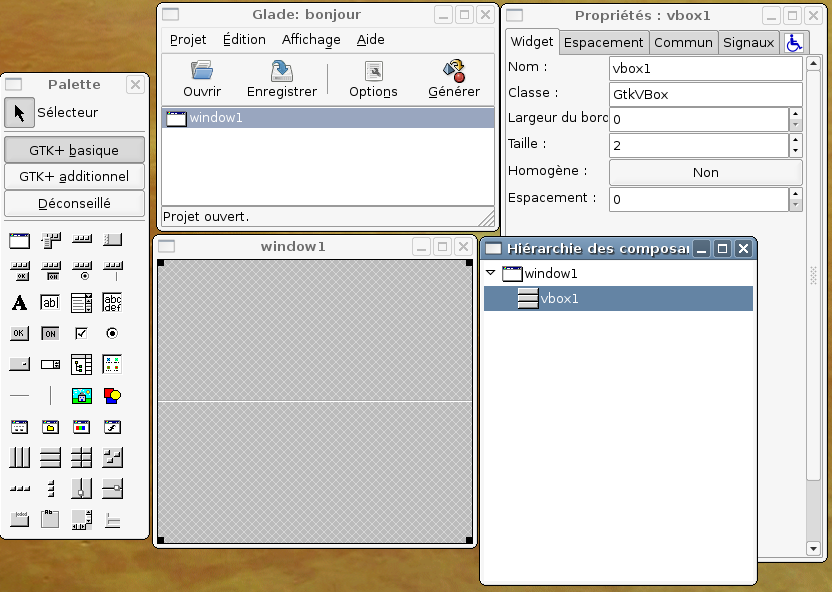
Task: Select the Font Selection Dialog icon
Action: click(x=112, y=427)
